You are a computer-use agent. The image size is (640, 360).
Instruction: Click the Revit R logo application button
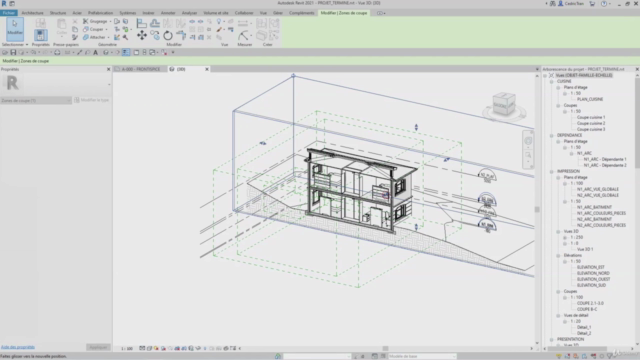tap(4, 3)
